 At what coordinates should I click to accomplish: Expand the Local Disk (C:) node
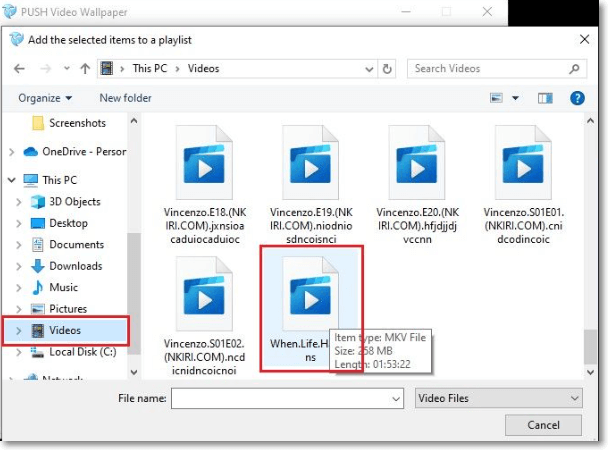19,352
